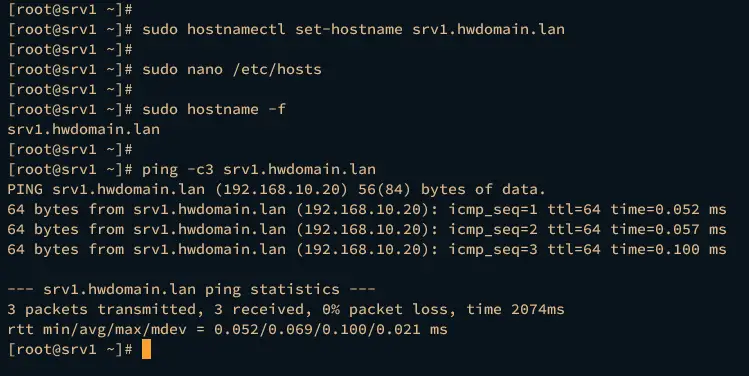Click 'bytes of data.' in PING header

[x=483, y=190]
